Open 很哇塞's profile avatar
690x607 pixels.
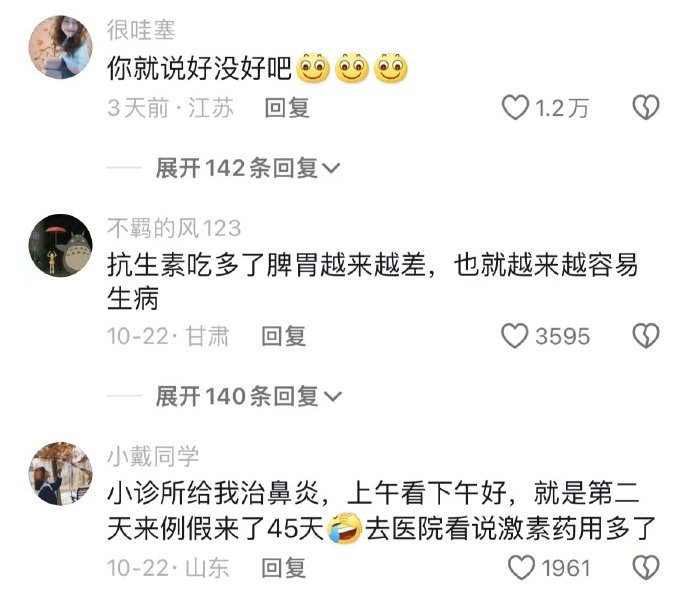60,47
